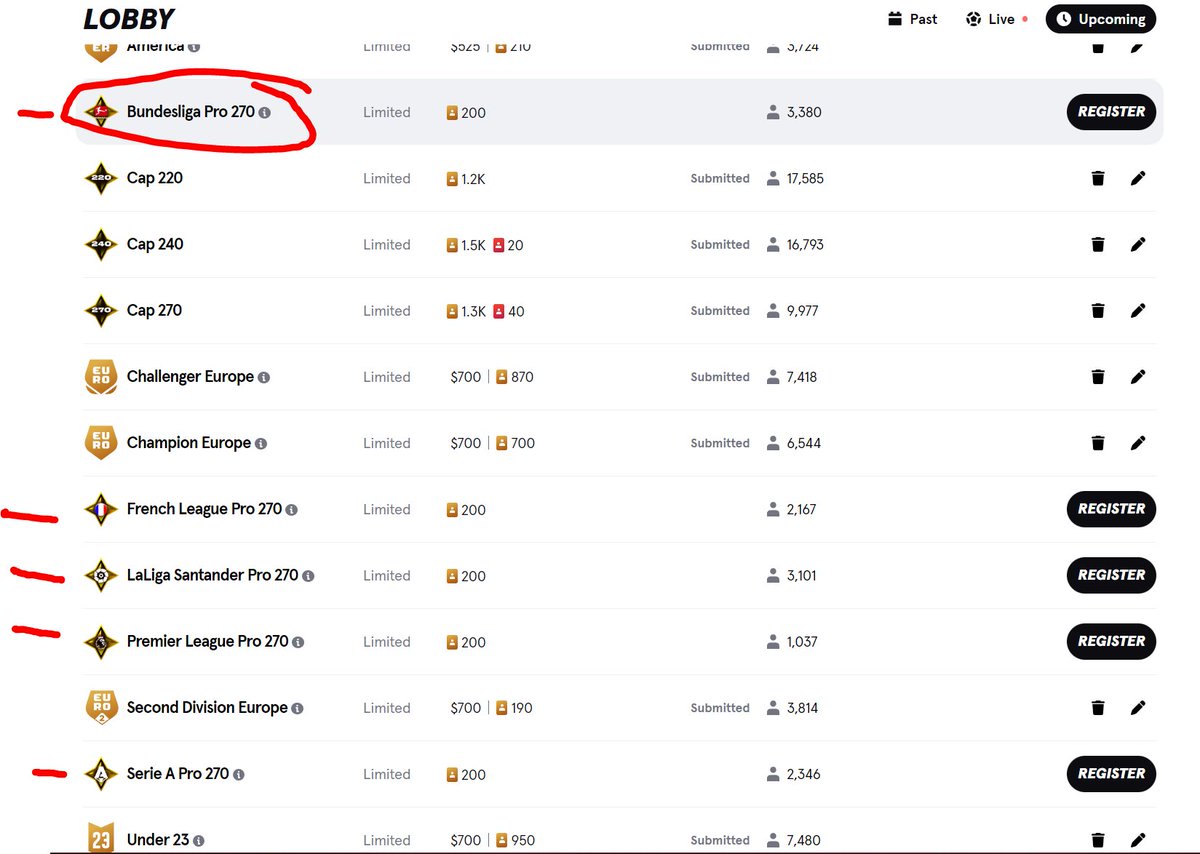Go to the LOBBY heading
Image resolution: width=1200 pixels, height=854 pixels.
pos(129,19)
